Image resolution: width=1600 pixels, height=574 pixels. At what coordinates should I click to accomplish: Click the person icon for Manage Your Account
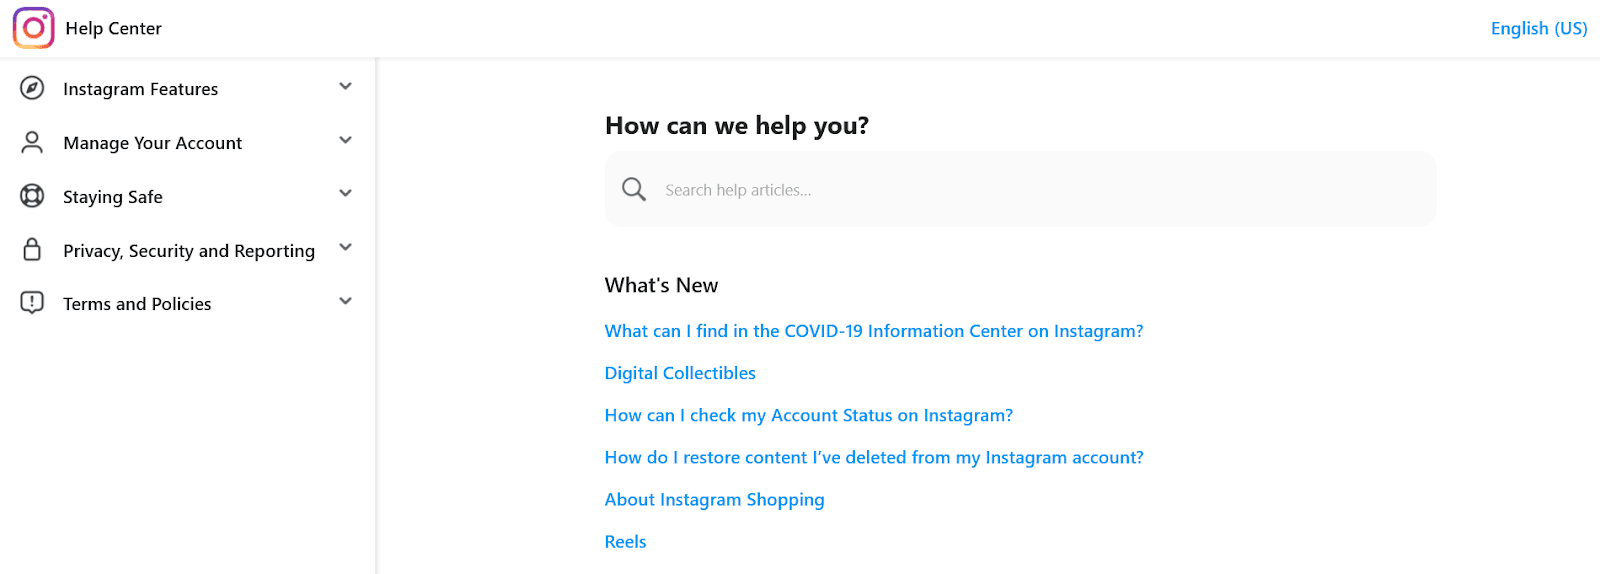click(x=32, y=142)
